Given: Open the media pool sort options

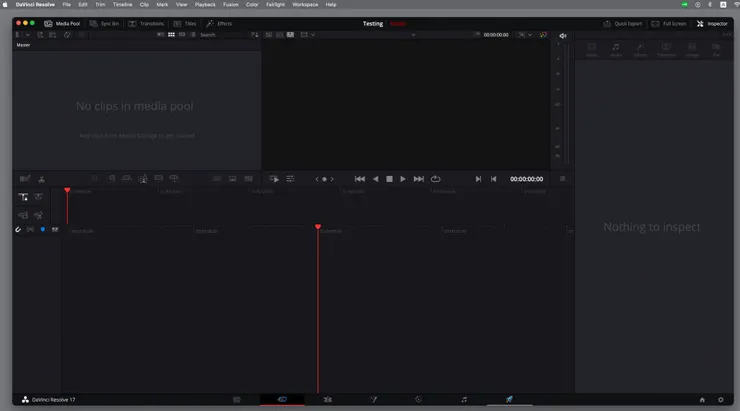Looking at the screenshot, I should (x=254, y=35).
